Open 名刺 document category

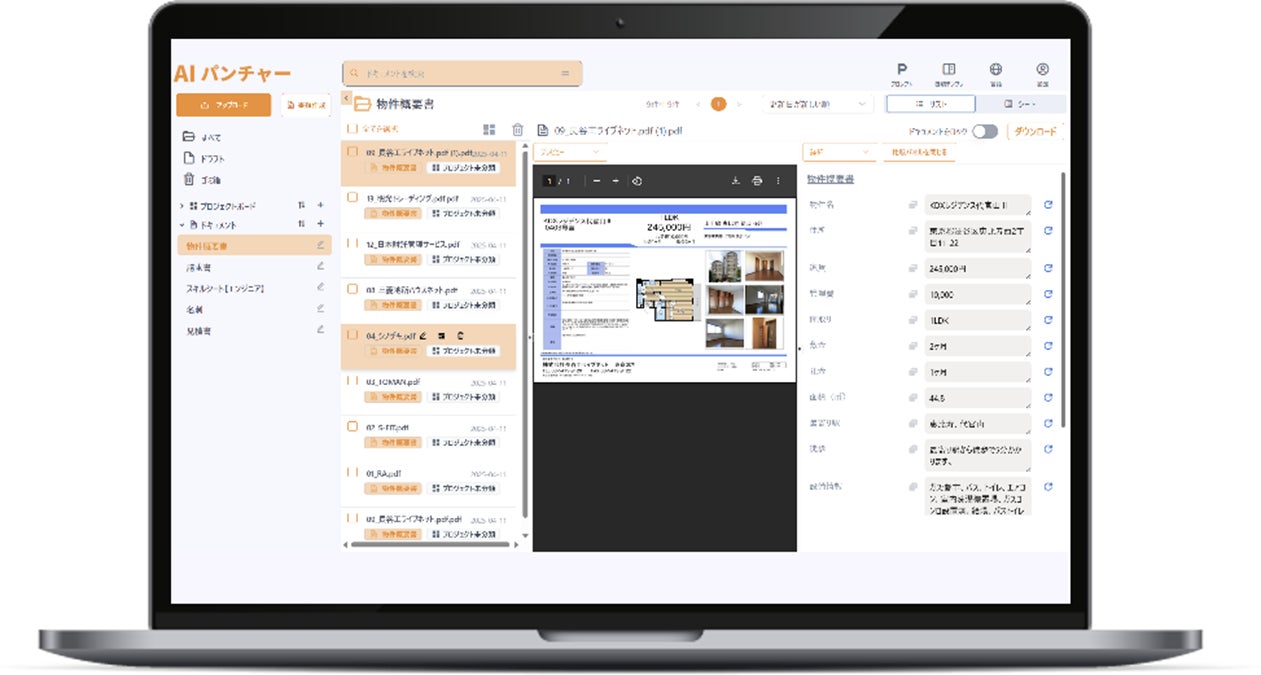(193, 309)
